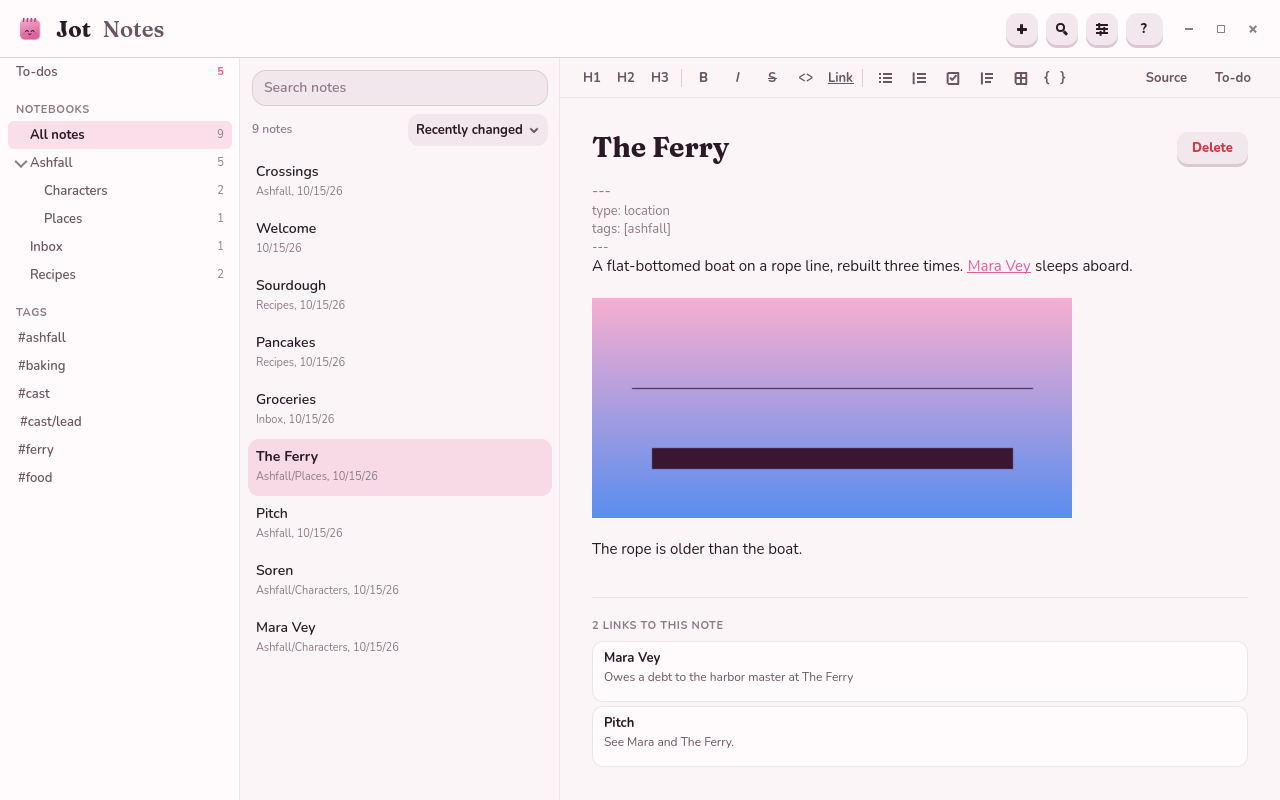Screen dimensions: 1280x800
Task: Insert bulleted list
Action: point(885,78)
